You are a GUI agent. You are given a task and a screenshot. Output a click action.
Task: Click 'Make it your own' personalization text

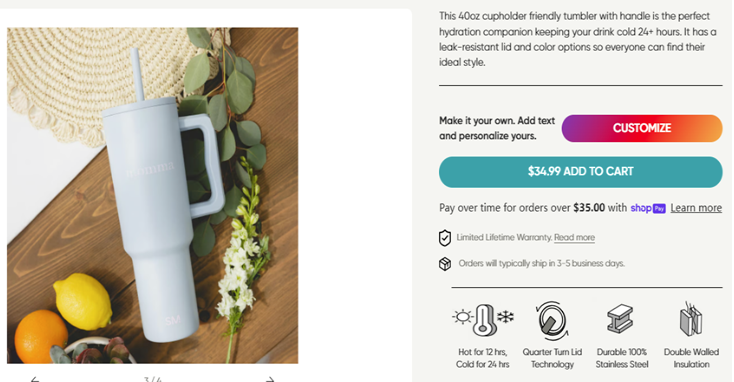(x=497, y=128)
